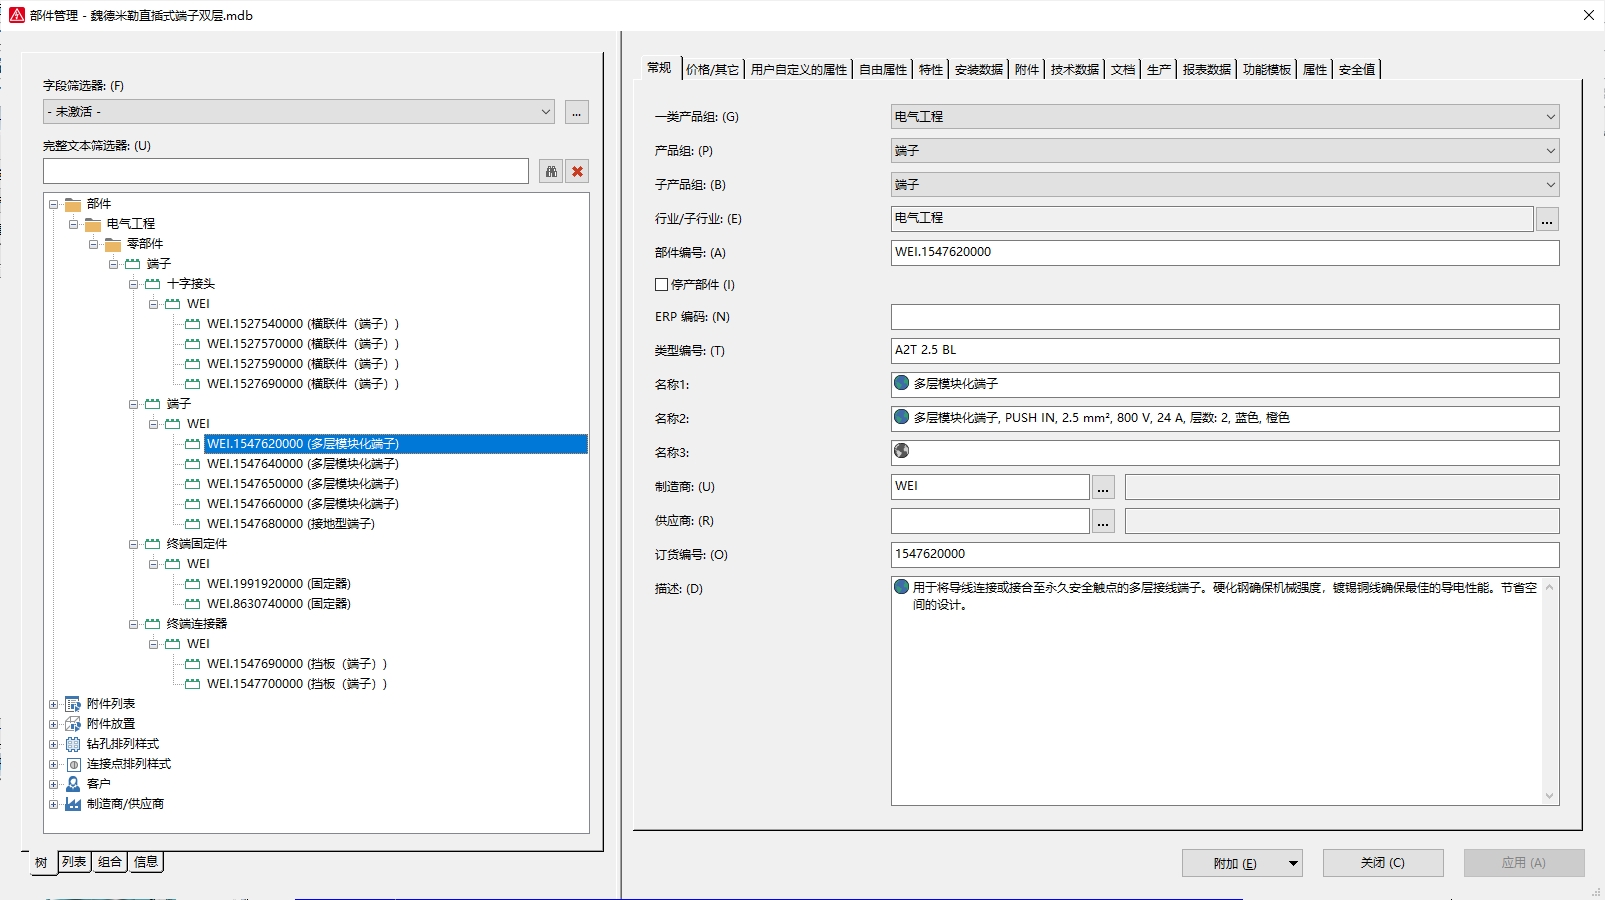Screen dimensions: 1605x900
Task: Click the 客户 person icon
Action: click(73, 784)
